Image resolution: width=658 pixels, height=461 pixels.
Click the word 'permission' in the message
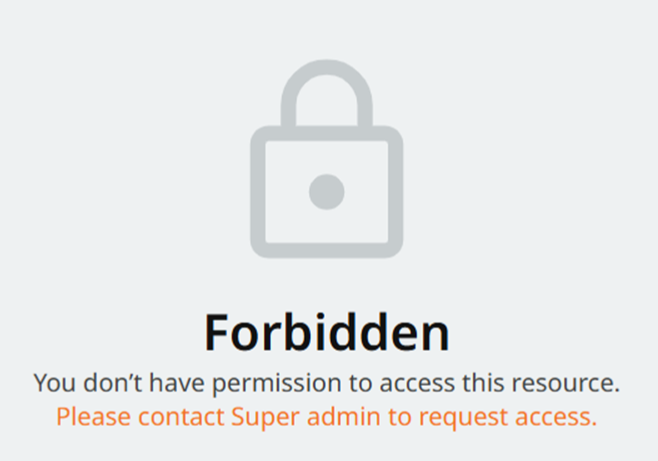pos(277,383)
